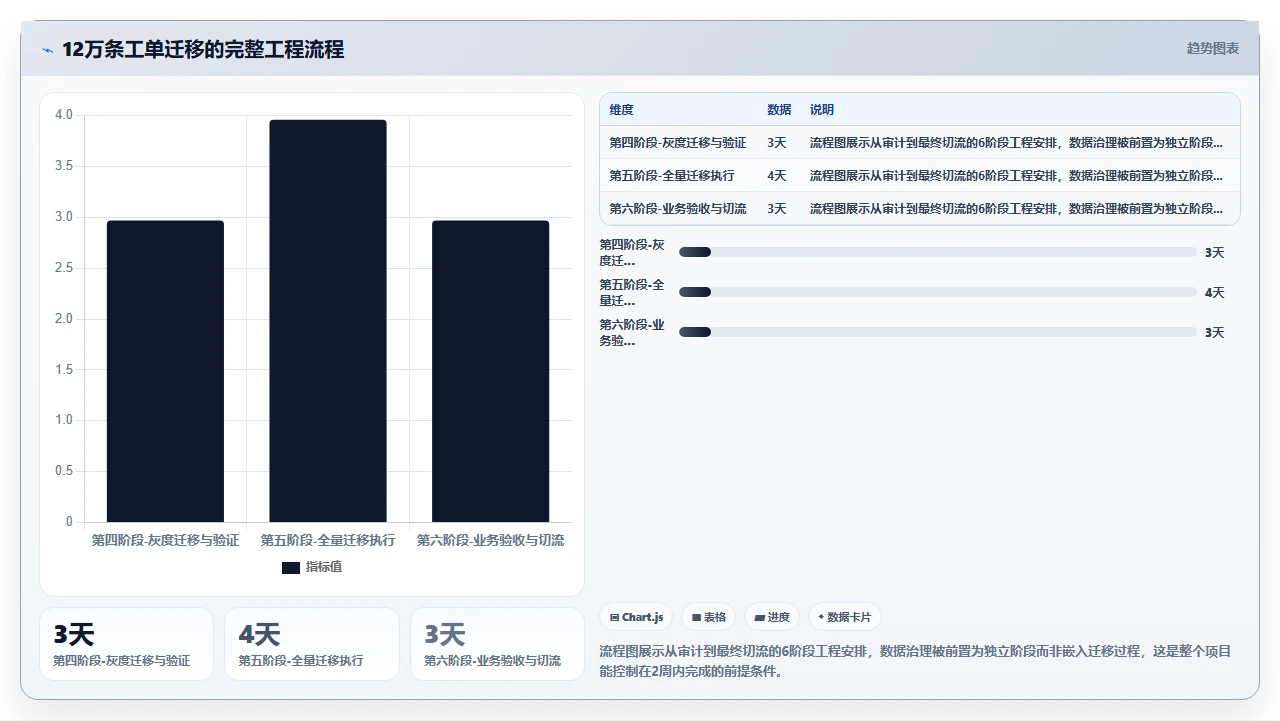The width and height of the screenshot is (1280, 721).
Task: Click the 4天 label beside the progress bar
Action: (1215, 293)
